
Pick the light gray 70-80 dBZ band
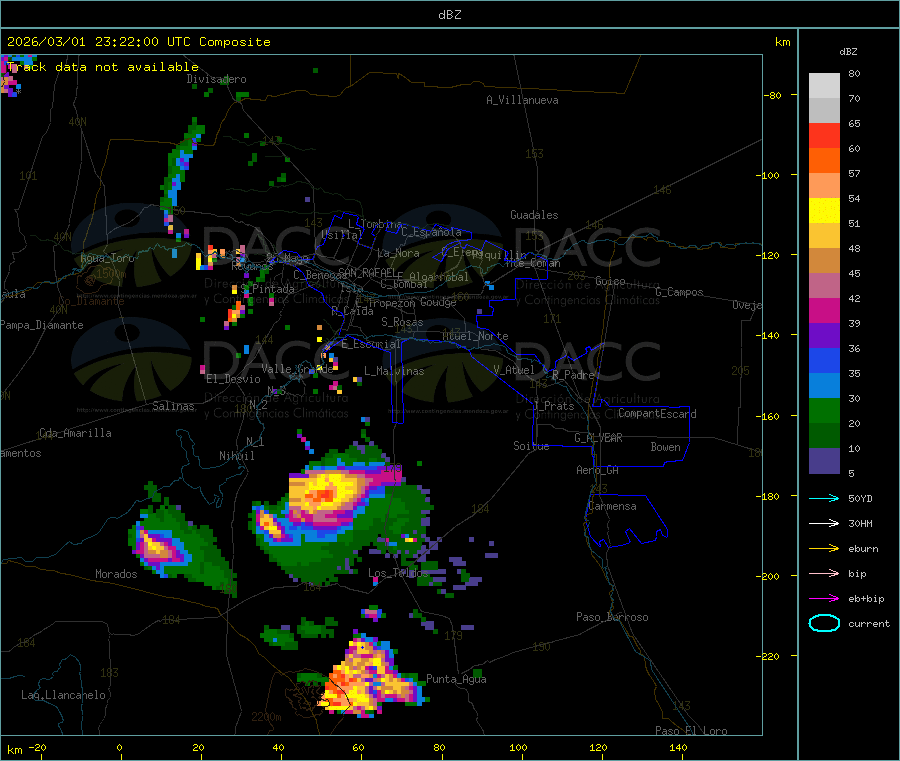point(824,86)
